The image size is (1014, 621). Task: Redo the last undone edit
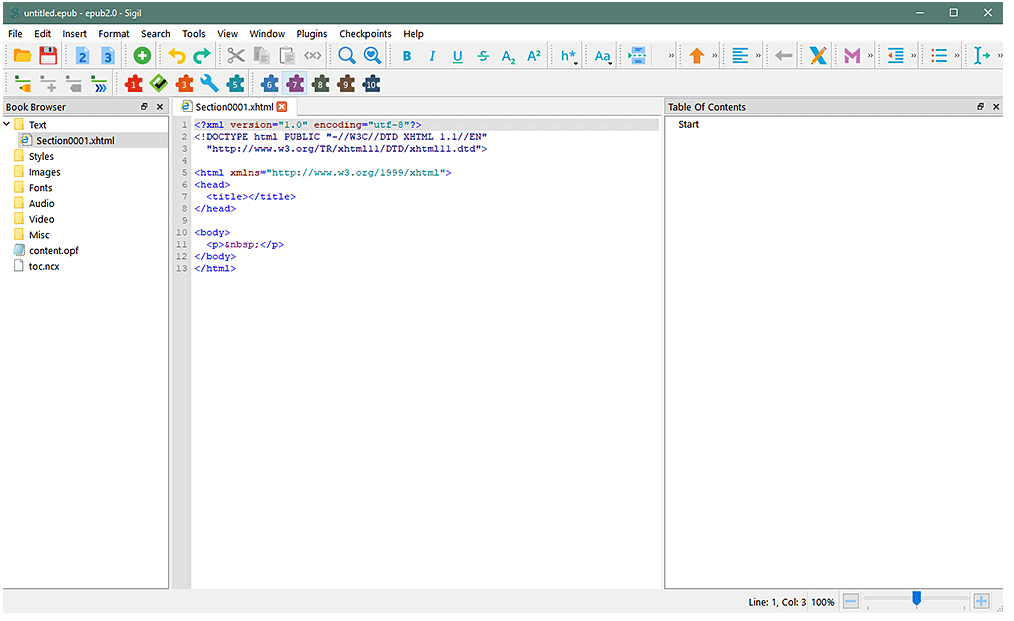coord(202,56)
